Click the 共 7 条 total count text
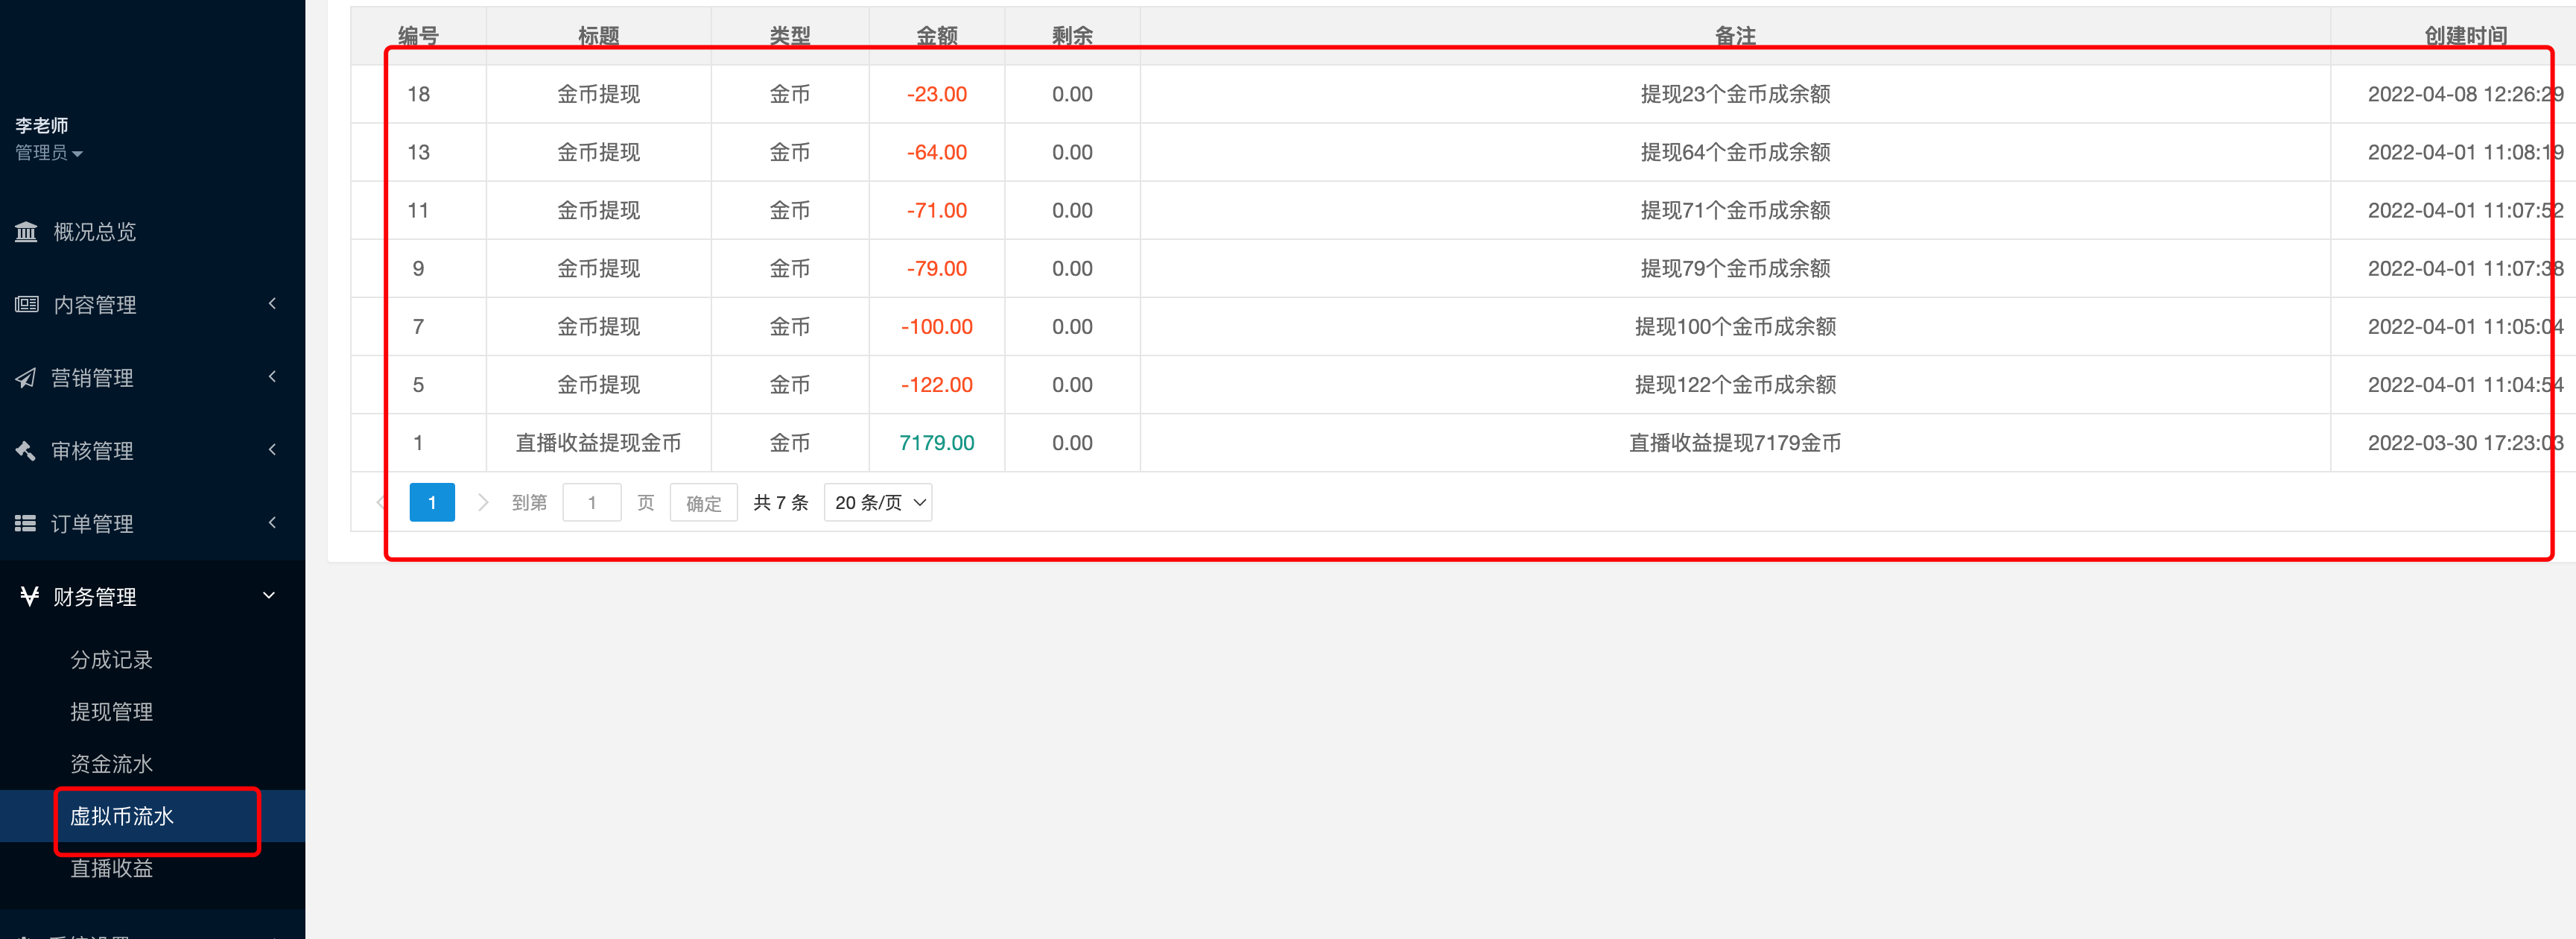 pyautogui.click(x=780, y=502)
